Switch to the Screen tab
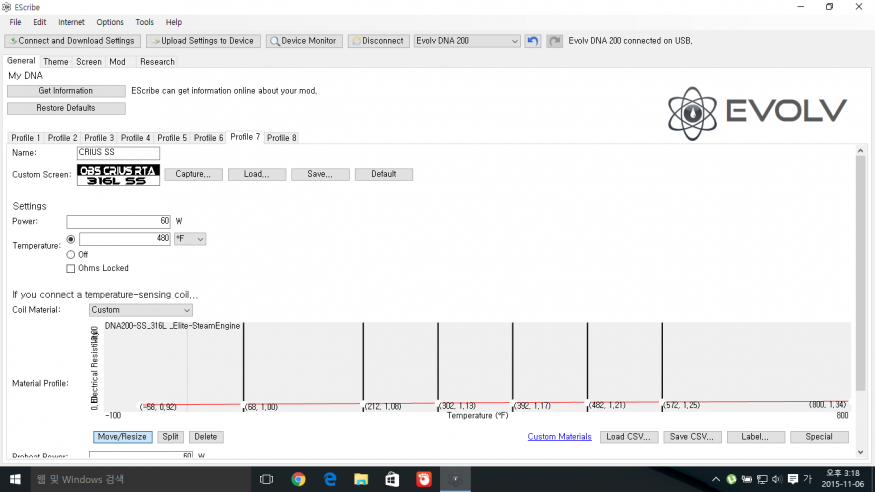Screen dimensions: 875x492 coord(89,61)
